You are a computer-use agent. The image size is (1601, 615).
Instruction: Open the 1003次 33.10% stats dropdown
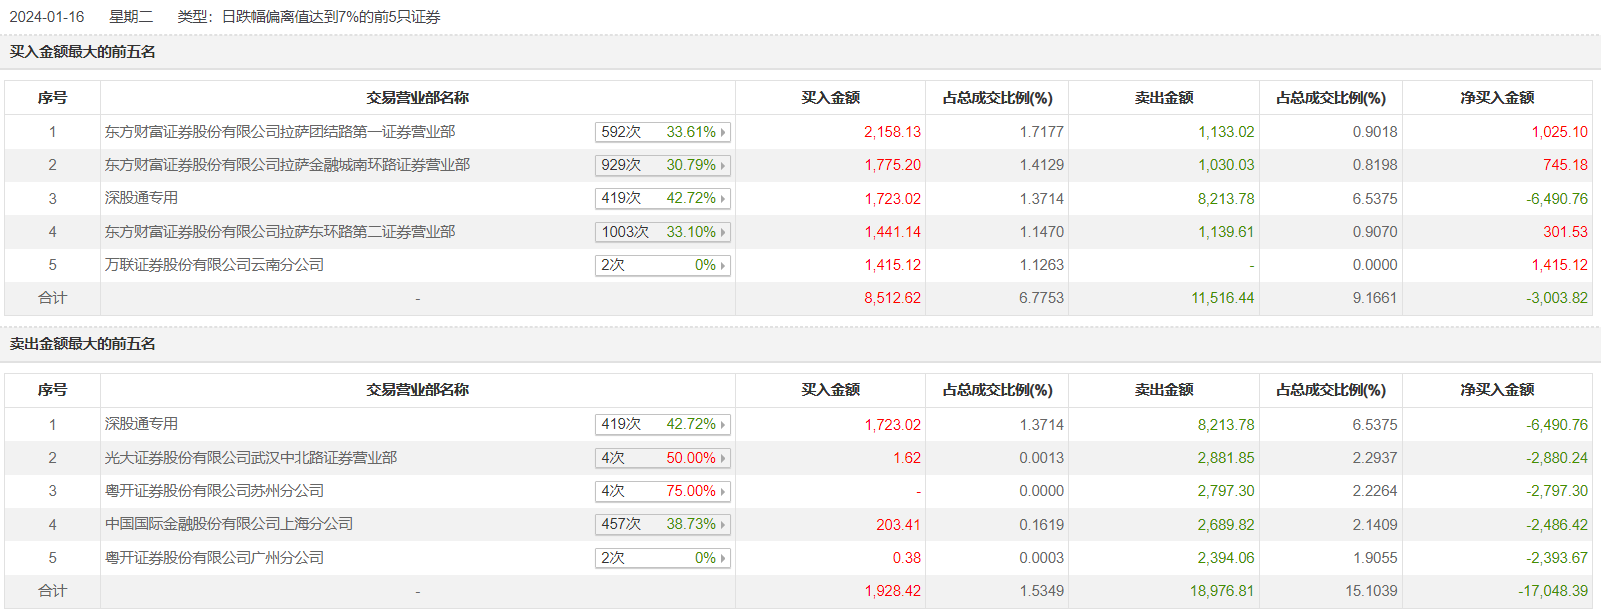(662, 232)
